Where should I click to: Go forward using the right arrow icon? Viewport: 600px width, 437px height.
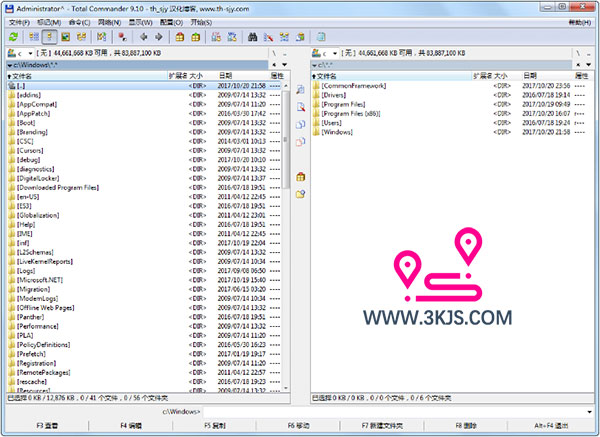(159, 37)
